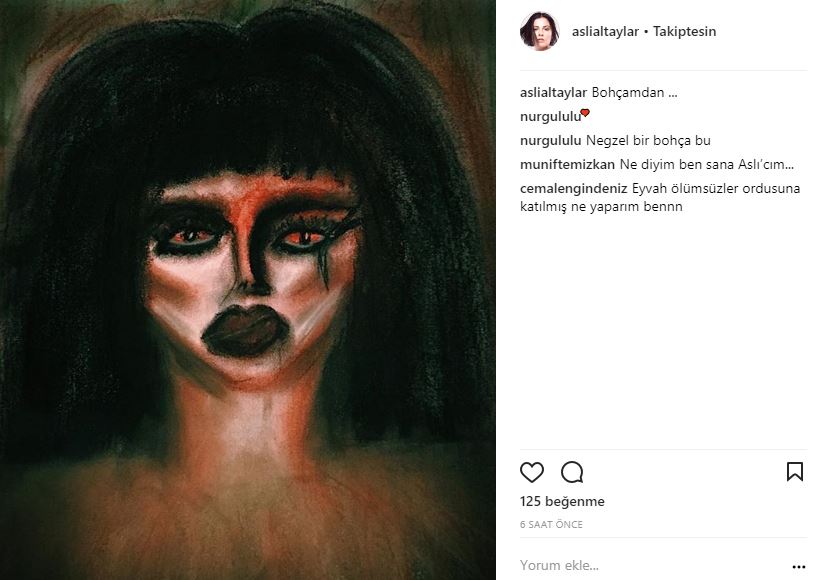Like the post with the heart icon

tap(532, 472)
